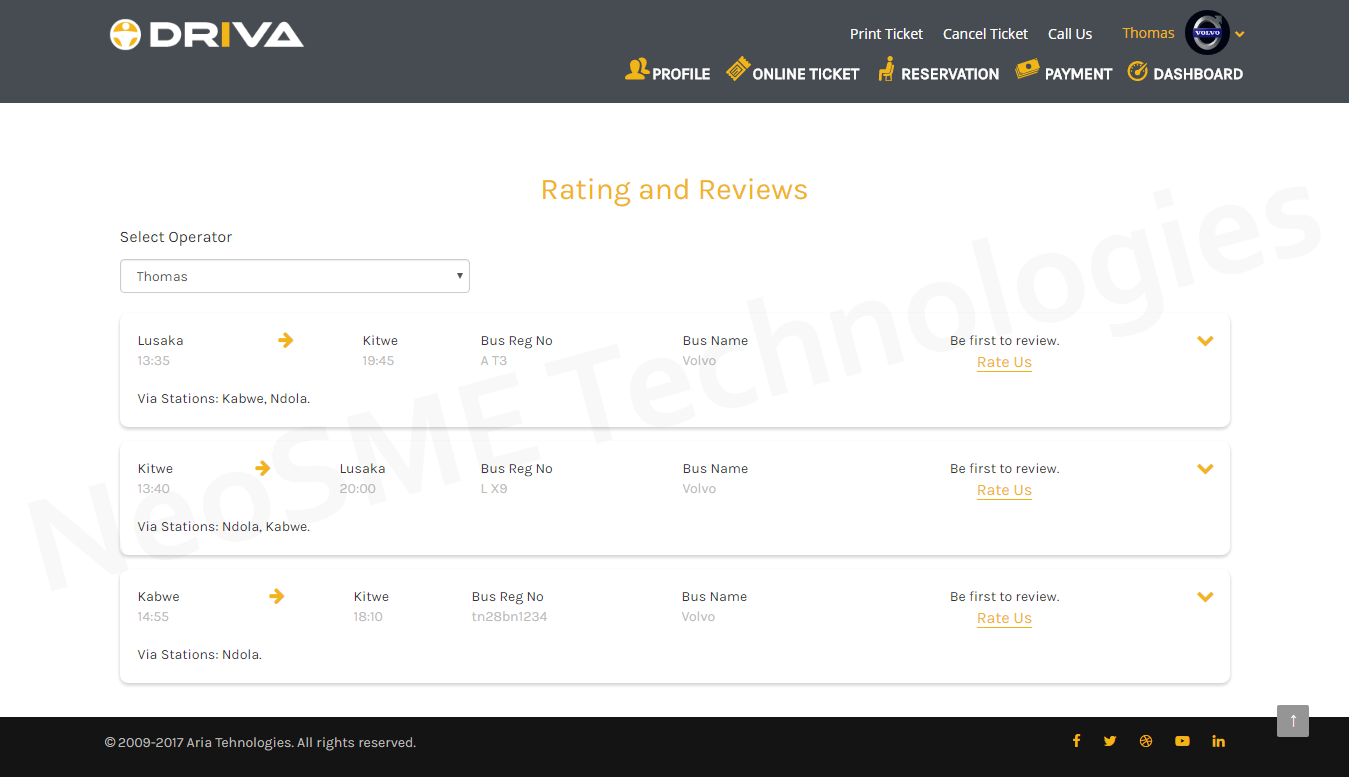Open the Payment icon
Image resolution: width=1349 pixels, height=777 pixels.
1027,69
